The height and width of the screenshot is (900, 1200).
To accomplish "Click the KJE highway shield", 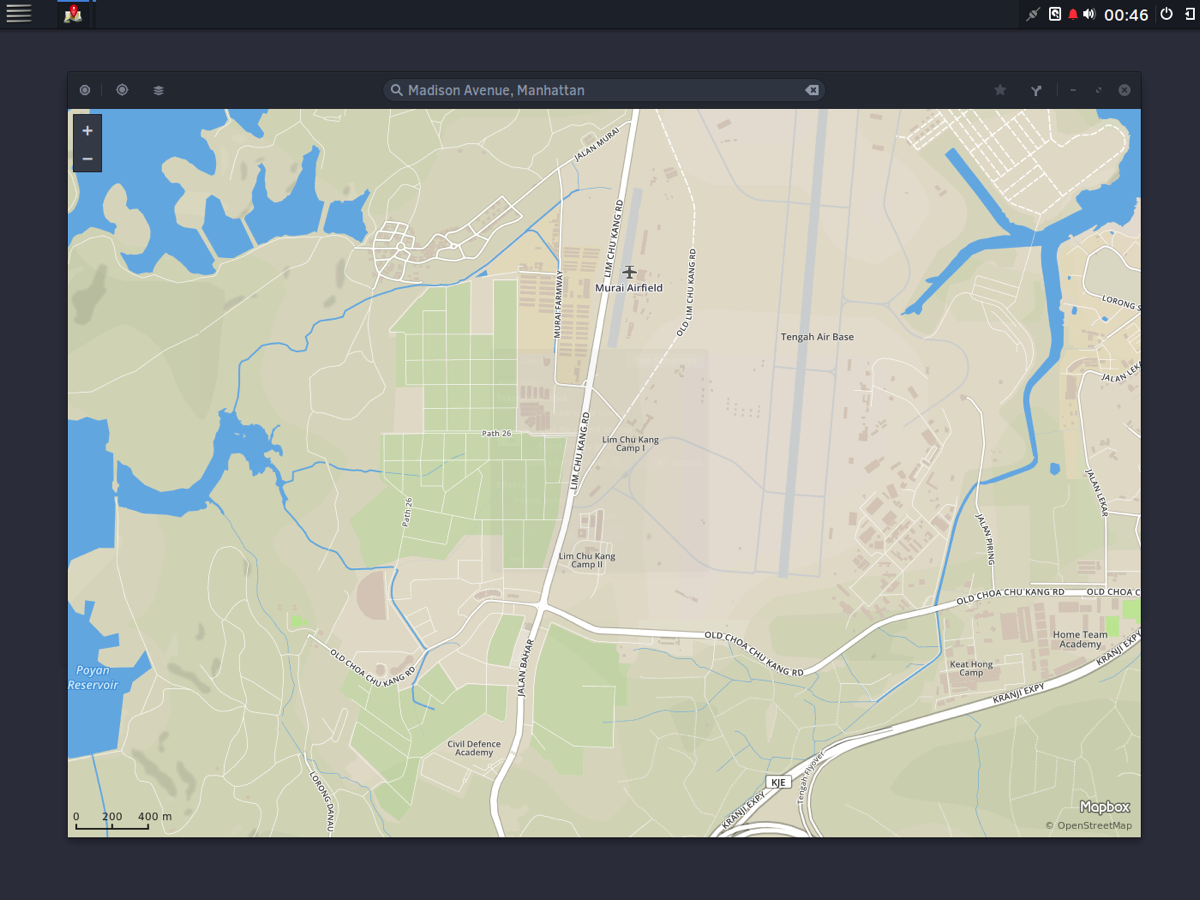I will click(x=779, y=781).
